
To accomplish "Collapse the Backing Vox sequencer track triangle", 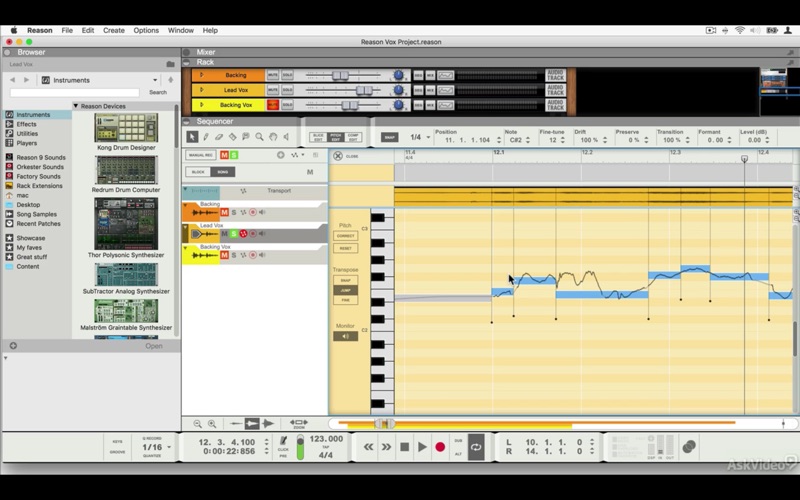I will click(x=185, y=248).
